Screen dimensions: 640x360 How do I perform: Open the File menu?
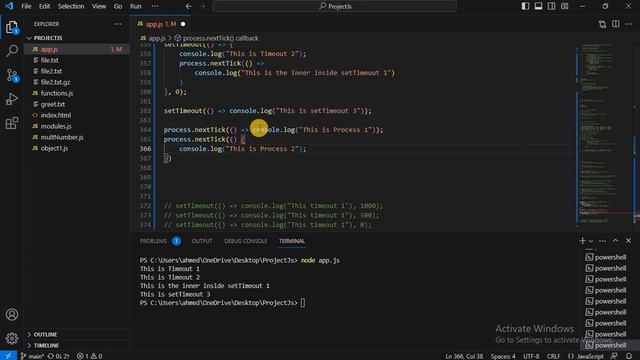pyautogui.click(x=26, y=6)
